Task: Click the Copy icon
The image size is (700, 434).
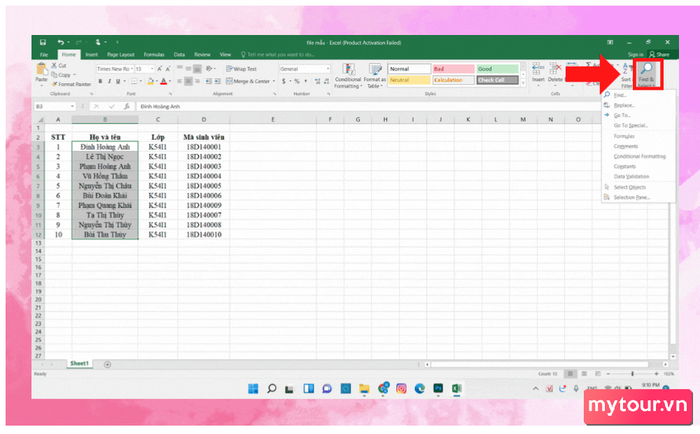Action: pos(54,75)
